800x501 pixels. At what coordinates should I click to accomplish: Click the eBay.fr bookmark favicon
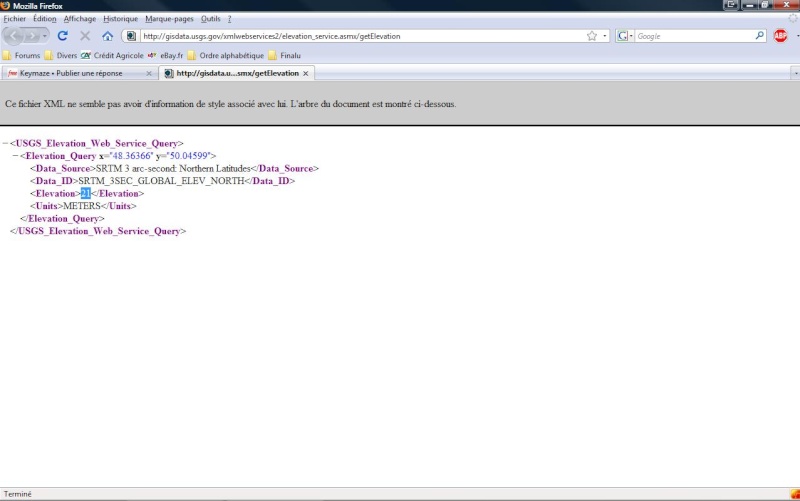152,55
